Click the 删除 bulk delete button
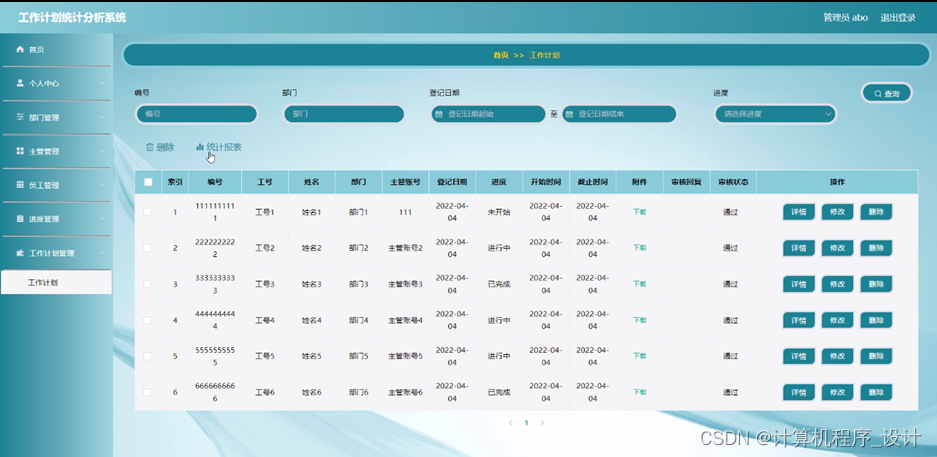 (160, 147)
